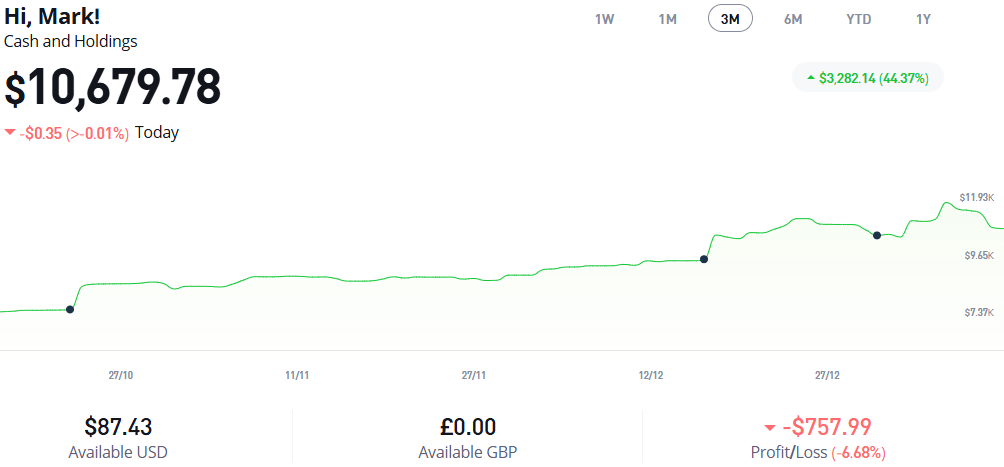Open the $87.43 Available USD balance

(118, 427)
